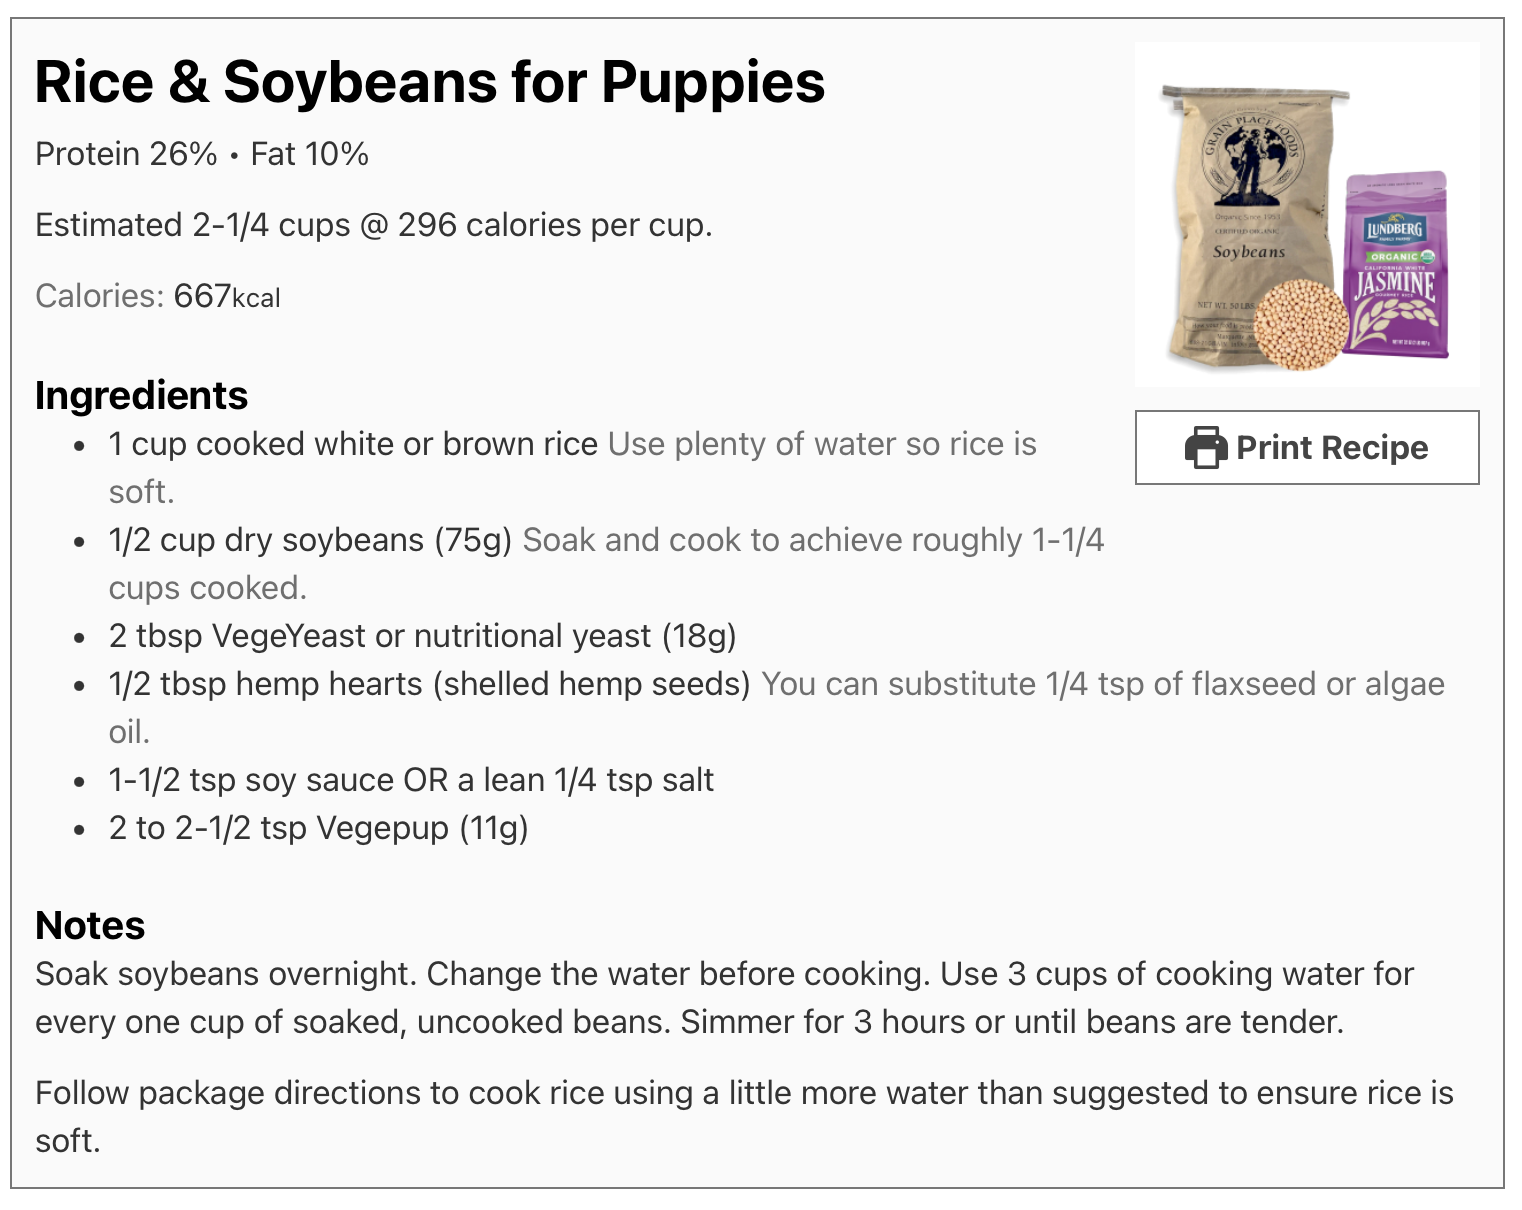Click the Protein 26% text

tap(126, 154)
